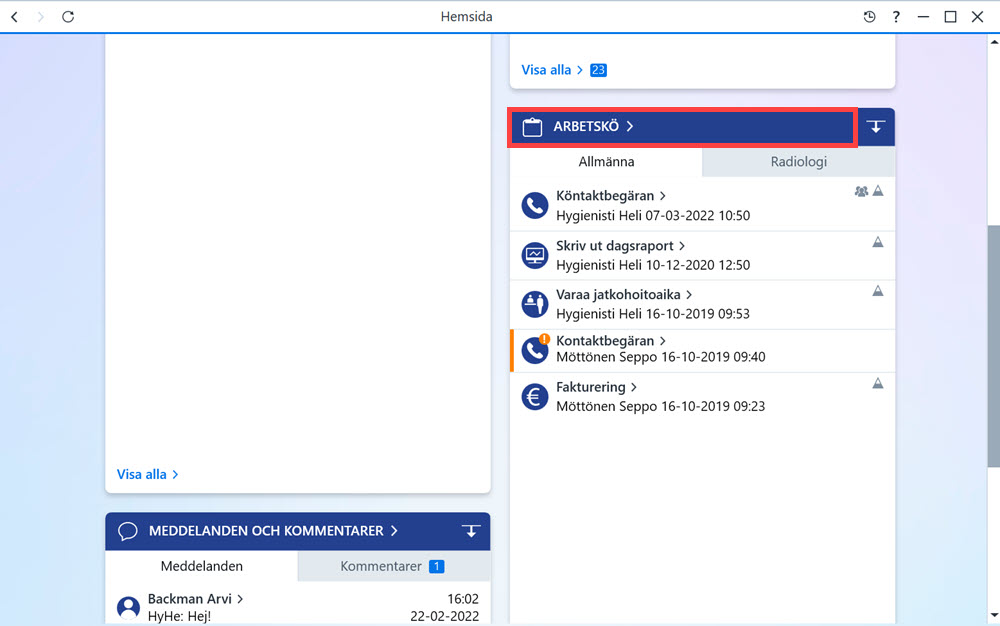Click phone icon for Hygienisti Heli Köntaktbegäran

(534, 206)
